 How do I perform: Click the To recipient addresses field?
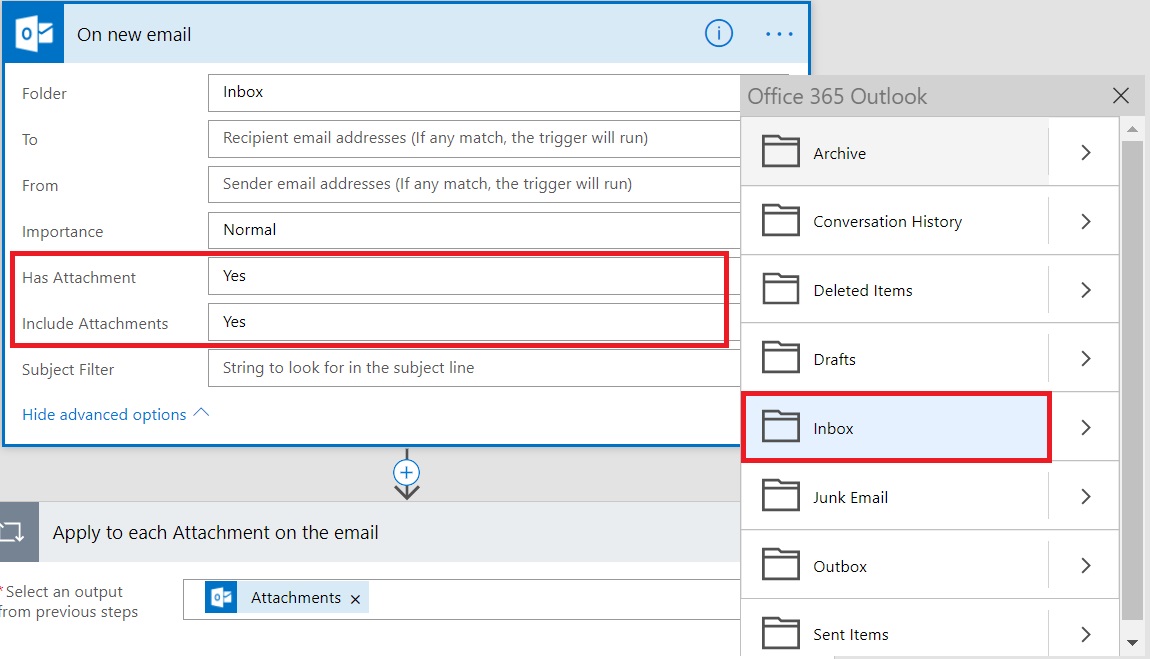point(474,139)
